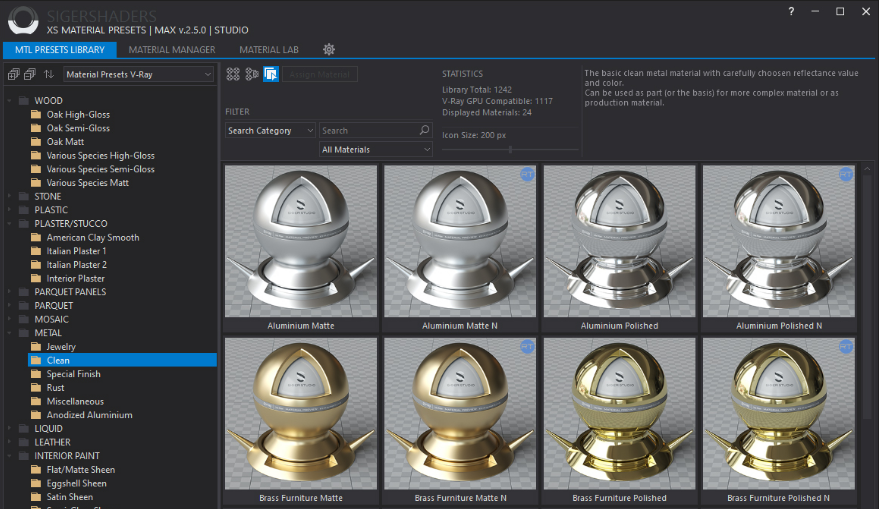Click RT badge on Aluminium Matte N
The height and width of the screenshot is (509, 882).
(527, 174)
